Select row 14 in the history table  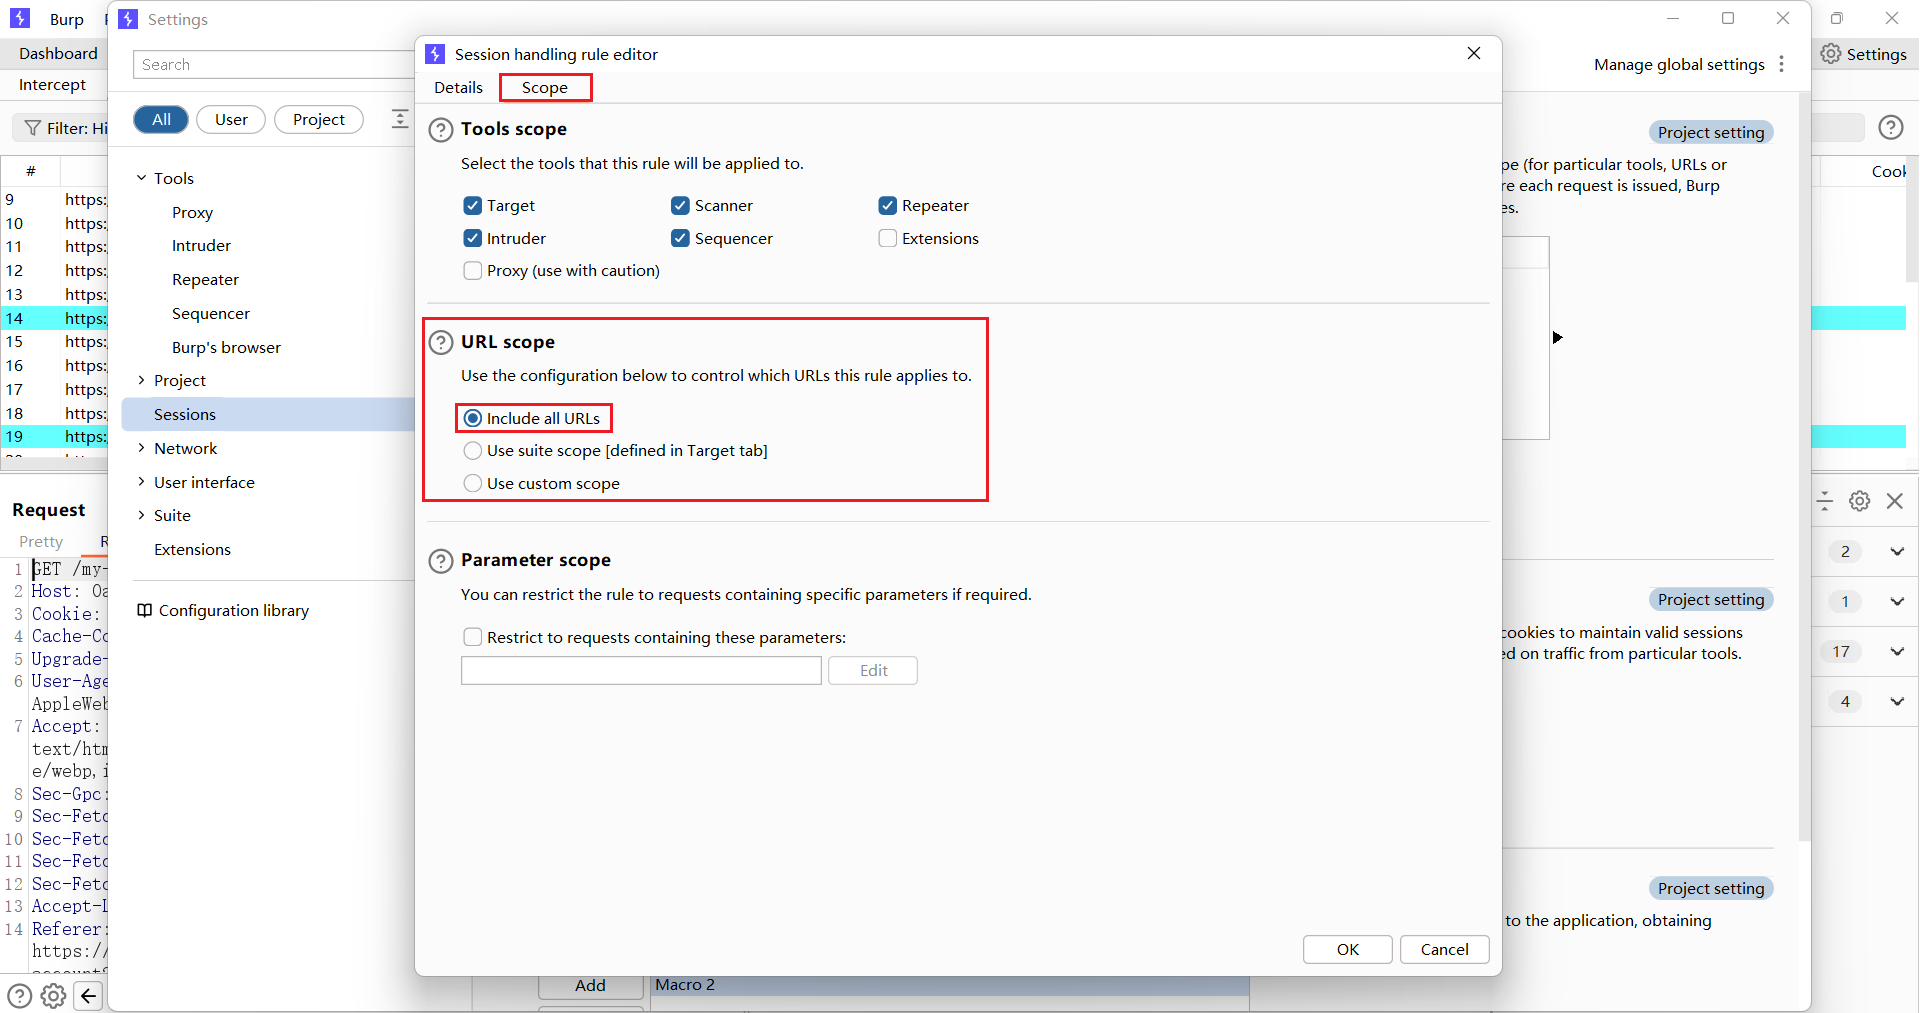coord(54,318)
